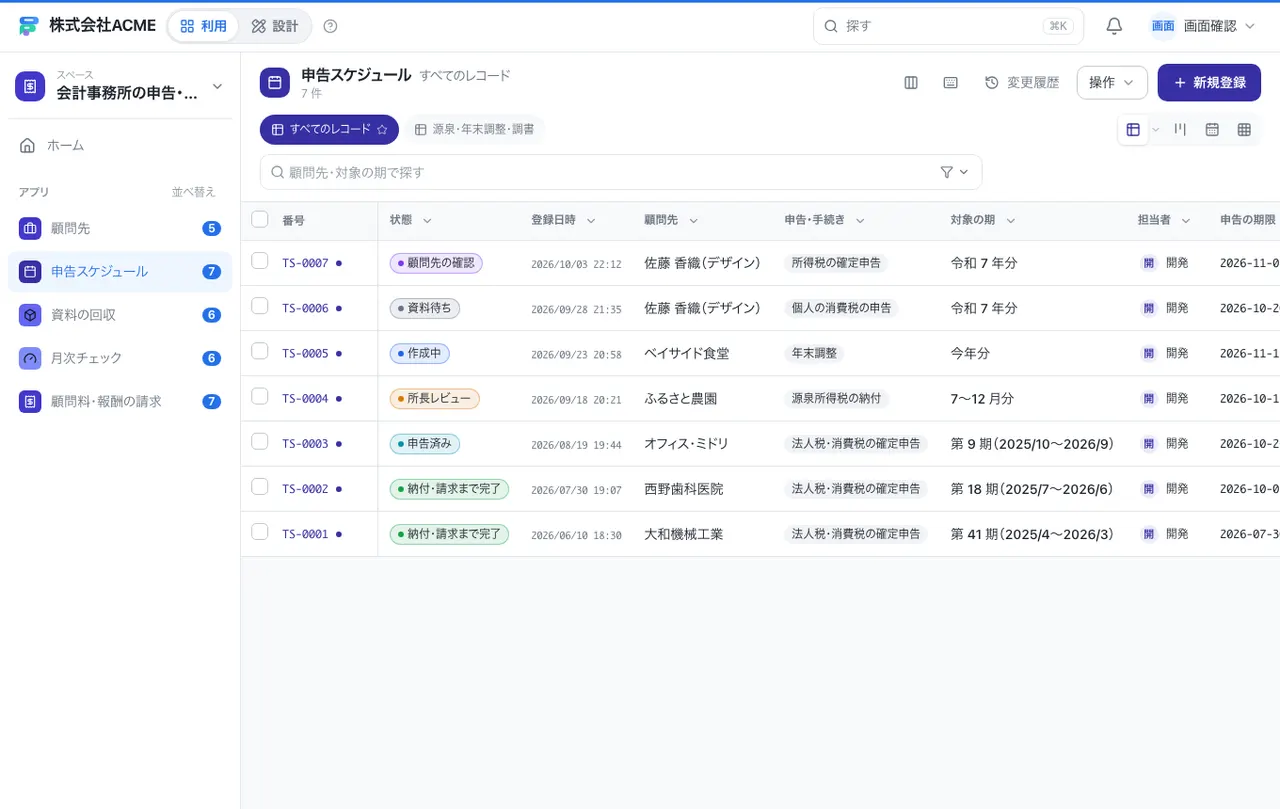Screen dimensions: 1280x809
Task: Click the keyboard shortcuts icon
Action: [x=951, y=83]
